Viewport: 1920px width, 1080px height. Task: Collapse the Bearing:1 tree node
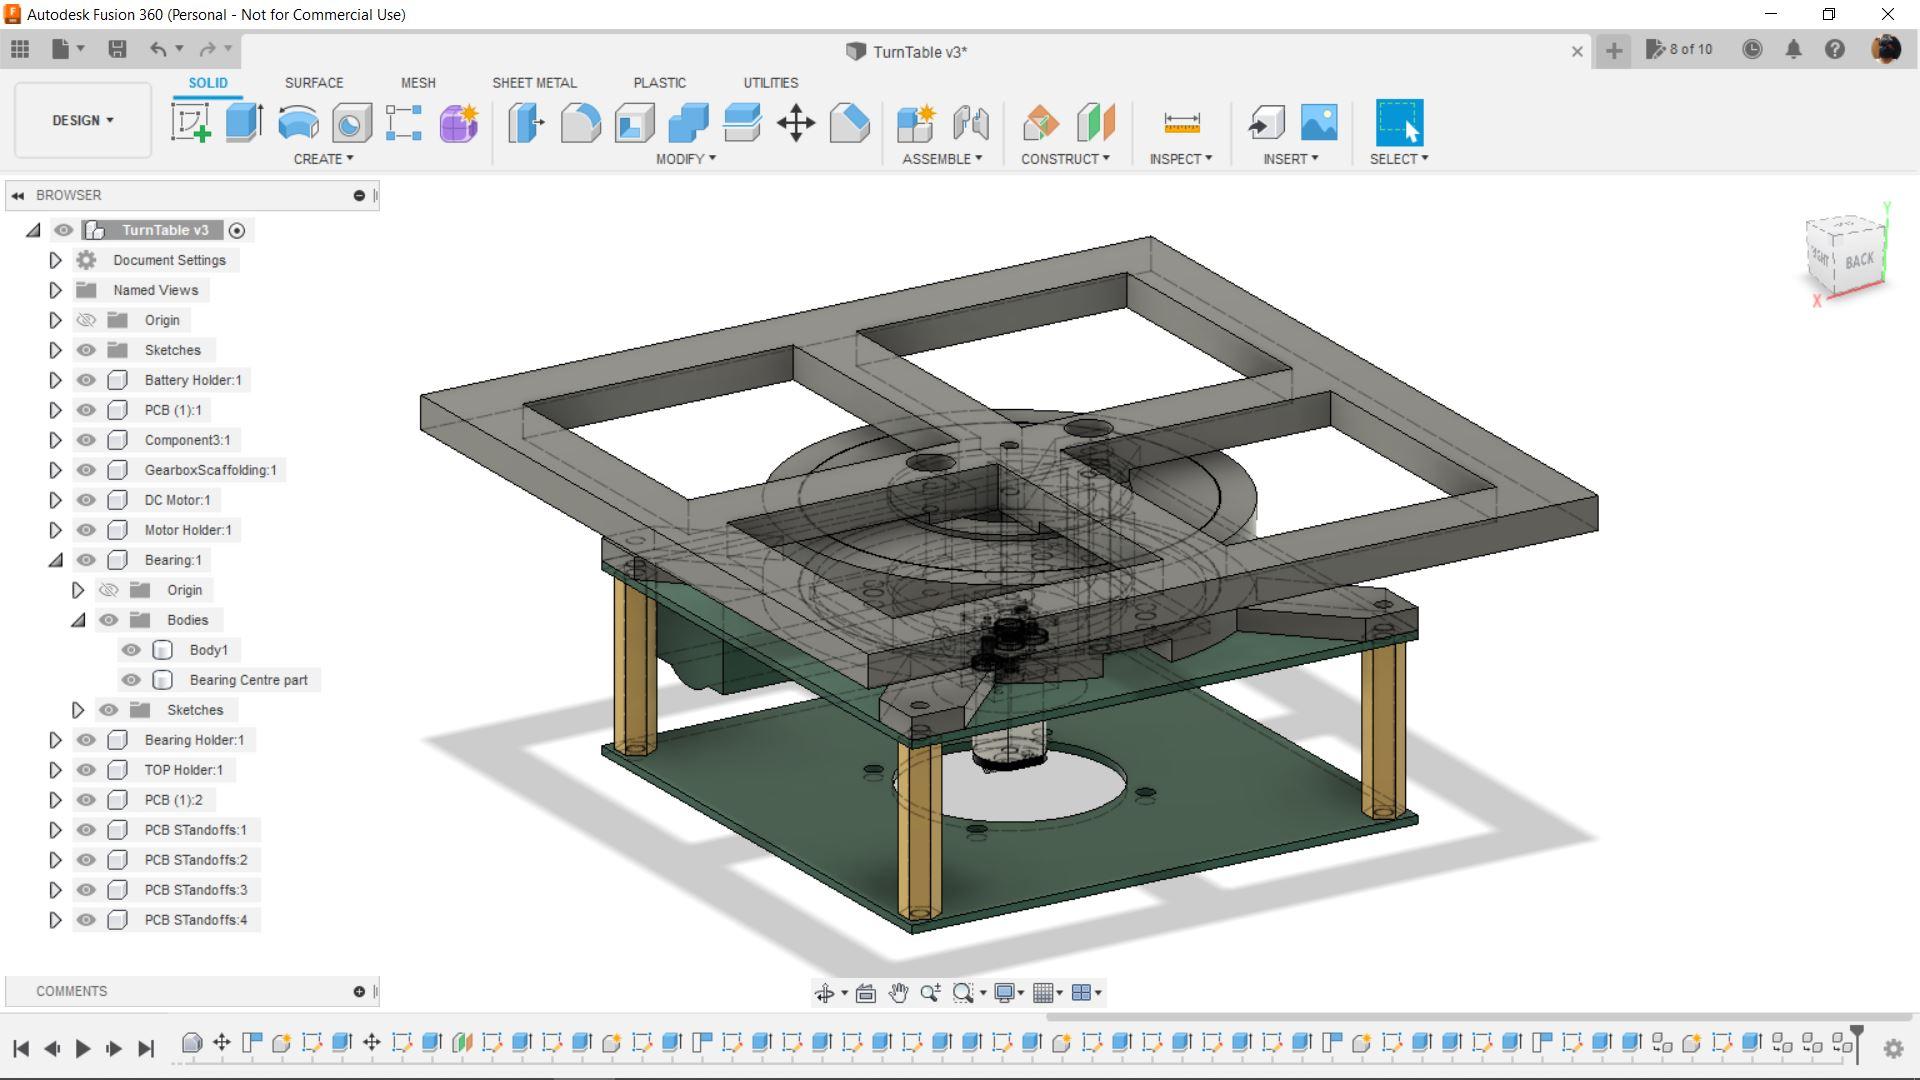pyautogui.click(x=55, y=560)
